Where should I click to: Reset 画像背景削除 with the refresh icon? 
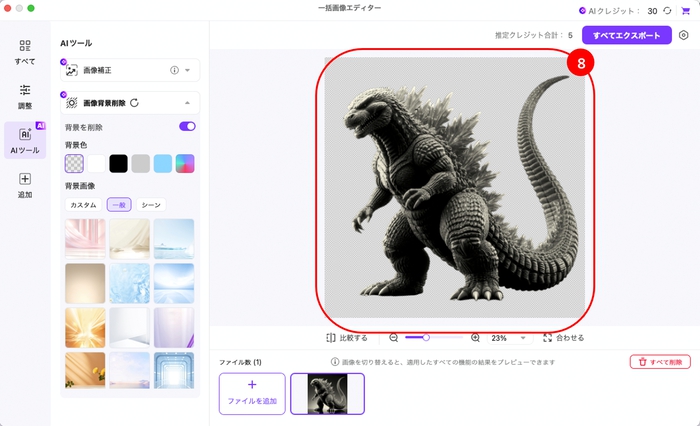(134, 103)
